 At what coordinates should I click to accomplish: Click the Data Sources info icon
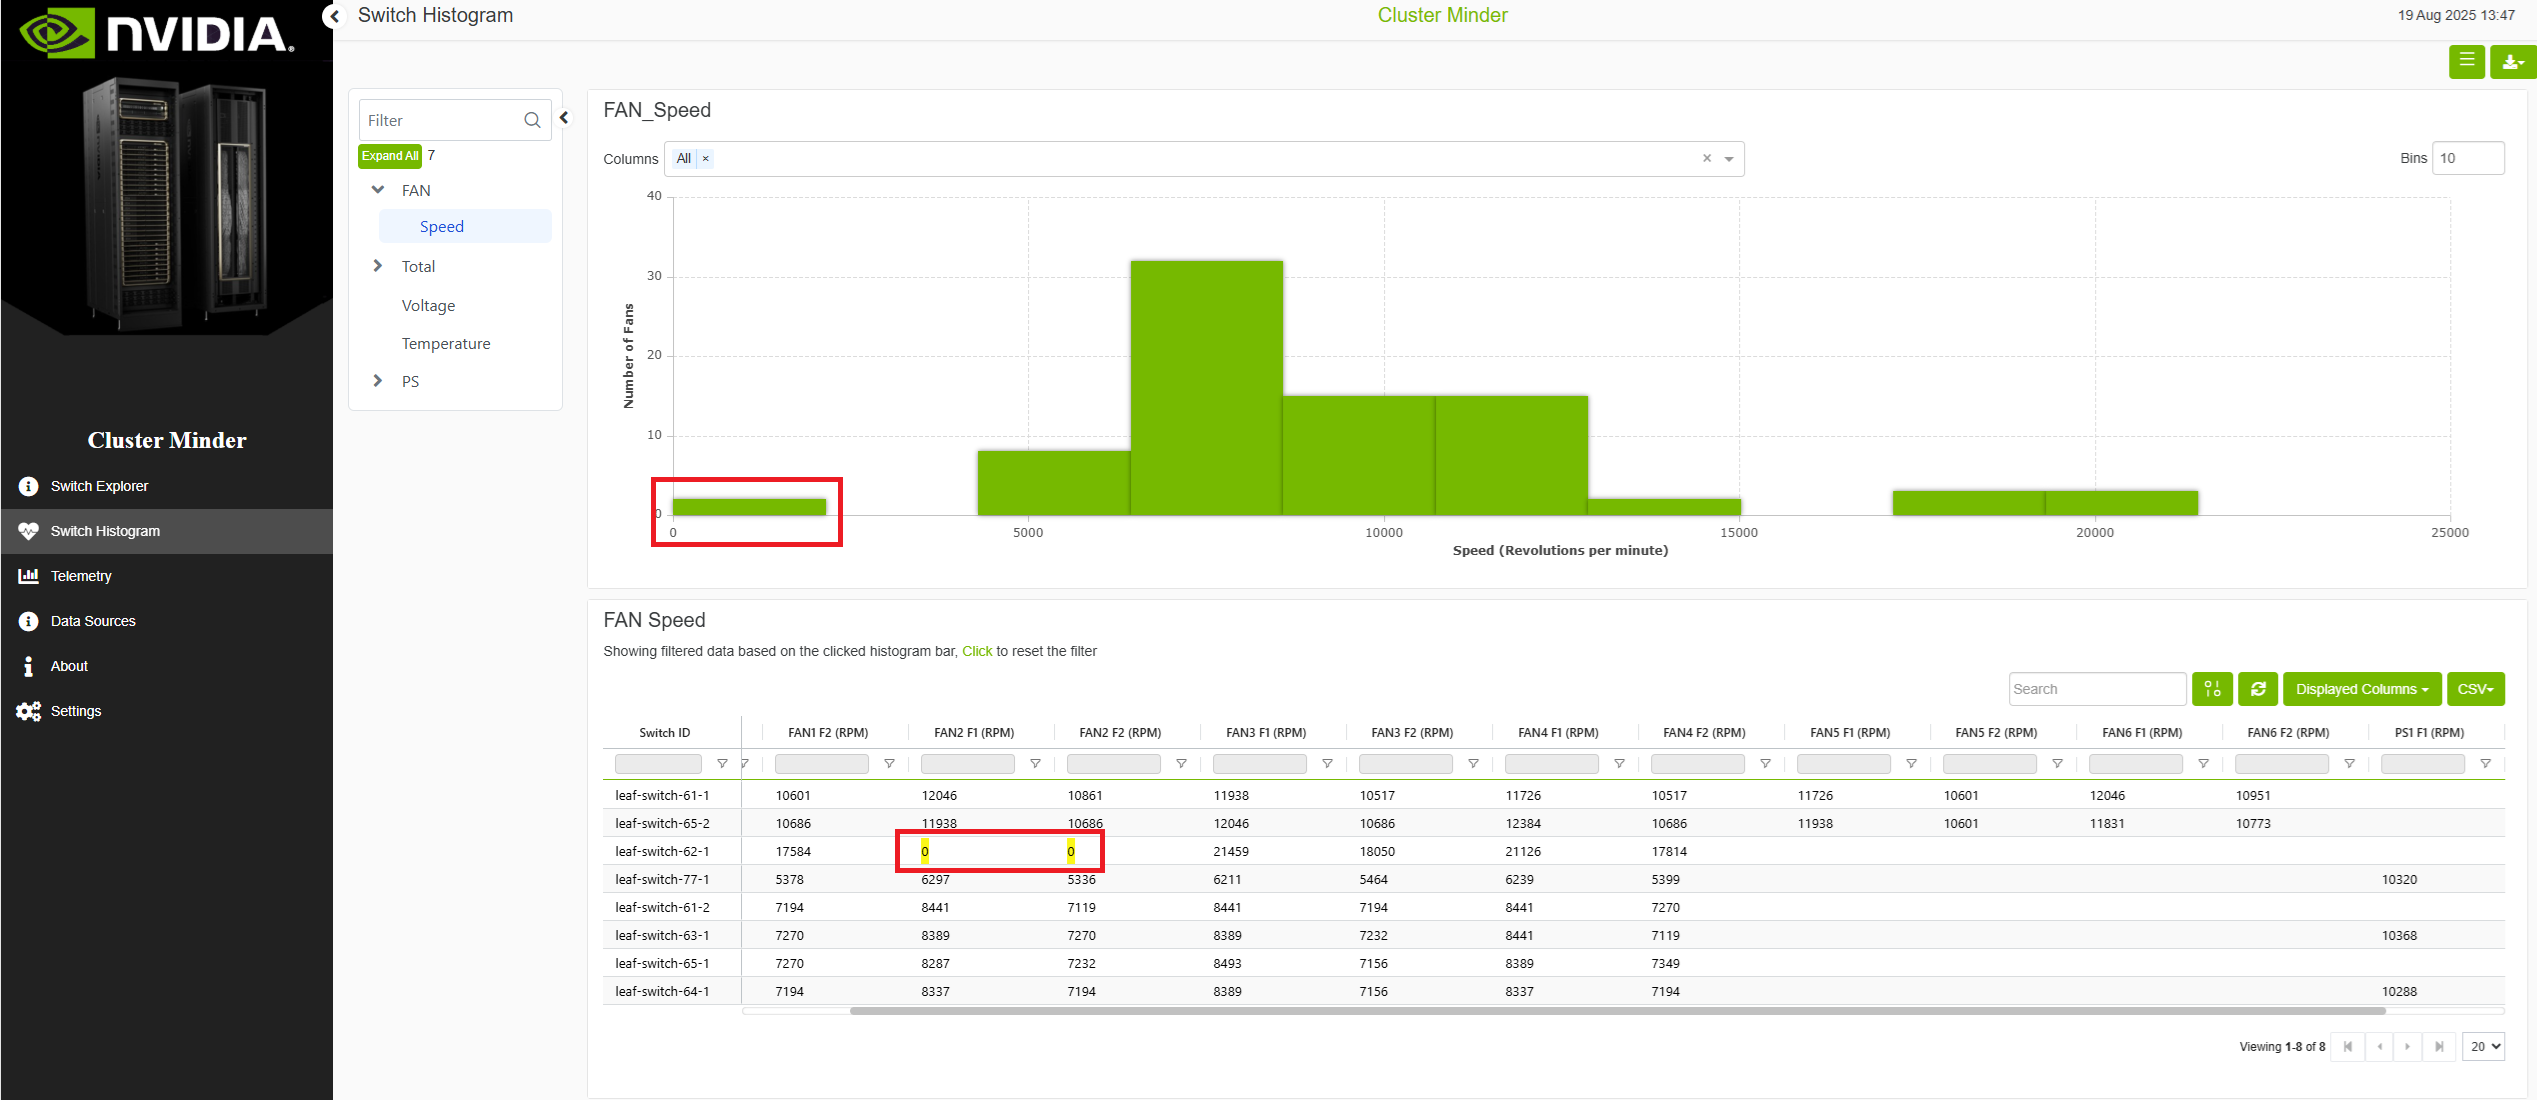[x=28, y=621]
